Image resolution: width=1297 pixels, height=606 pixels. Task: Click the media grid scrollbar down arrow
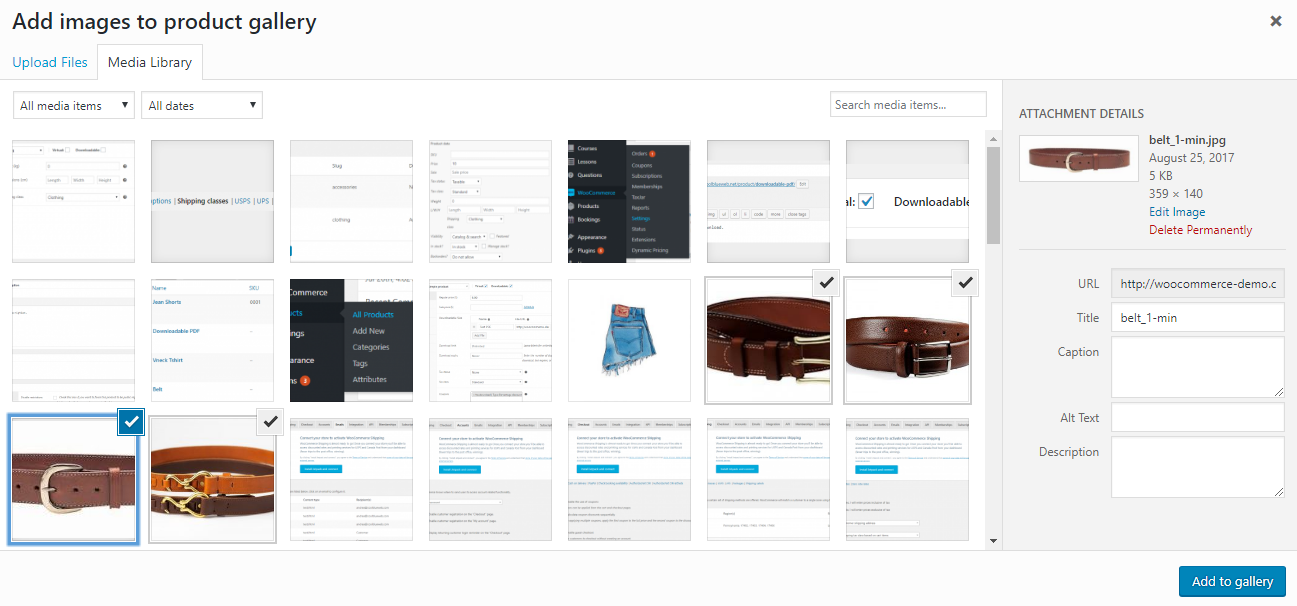click(993, 540)
